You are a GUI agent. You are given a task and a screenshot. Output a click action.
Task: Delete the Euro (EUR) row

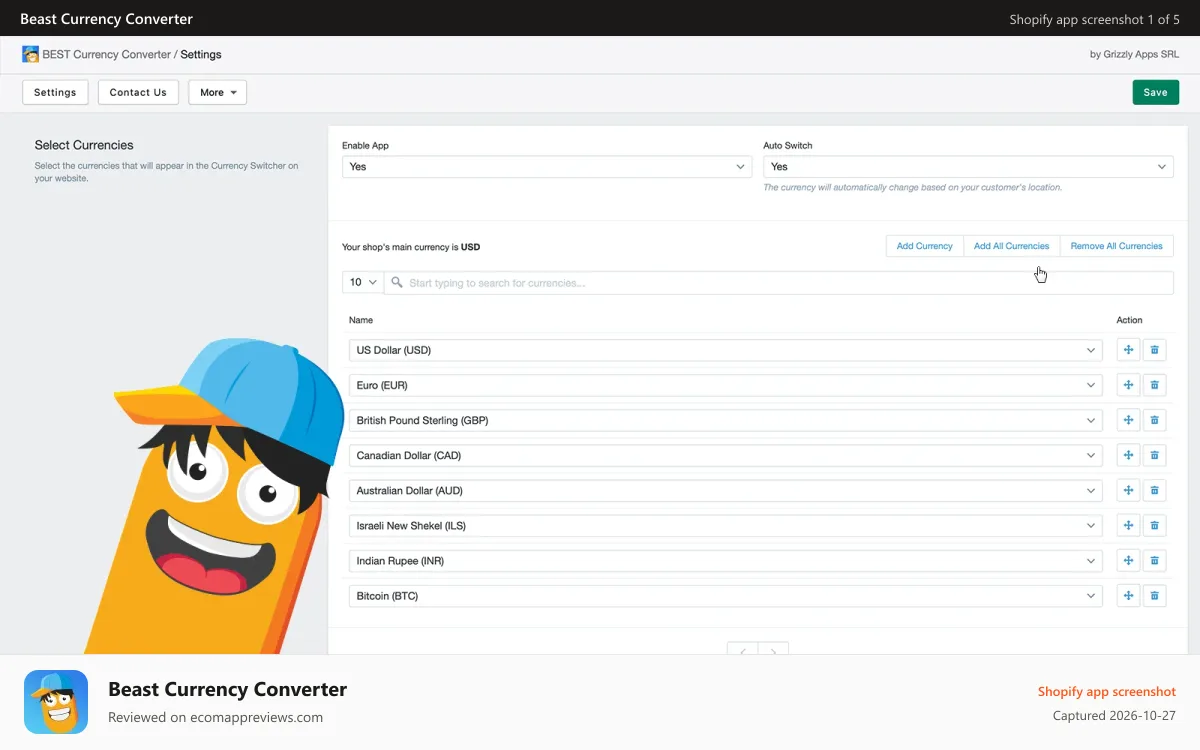click(1154, 385)
